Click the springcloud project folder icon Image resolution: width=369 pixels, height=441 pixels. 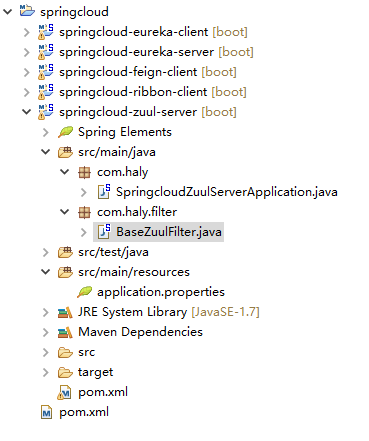coord(27,11)
